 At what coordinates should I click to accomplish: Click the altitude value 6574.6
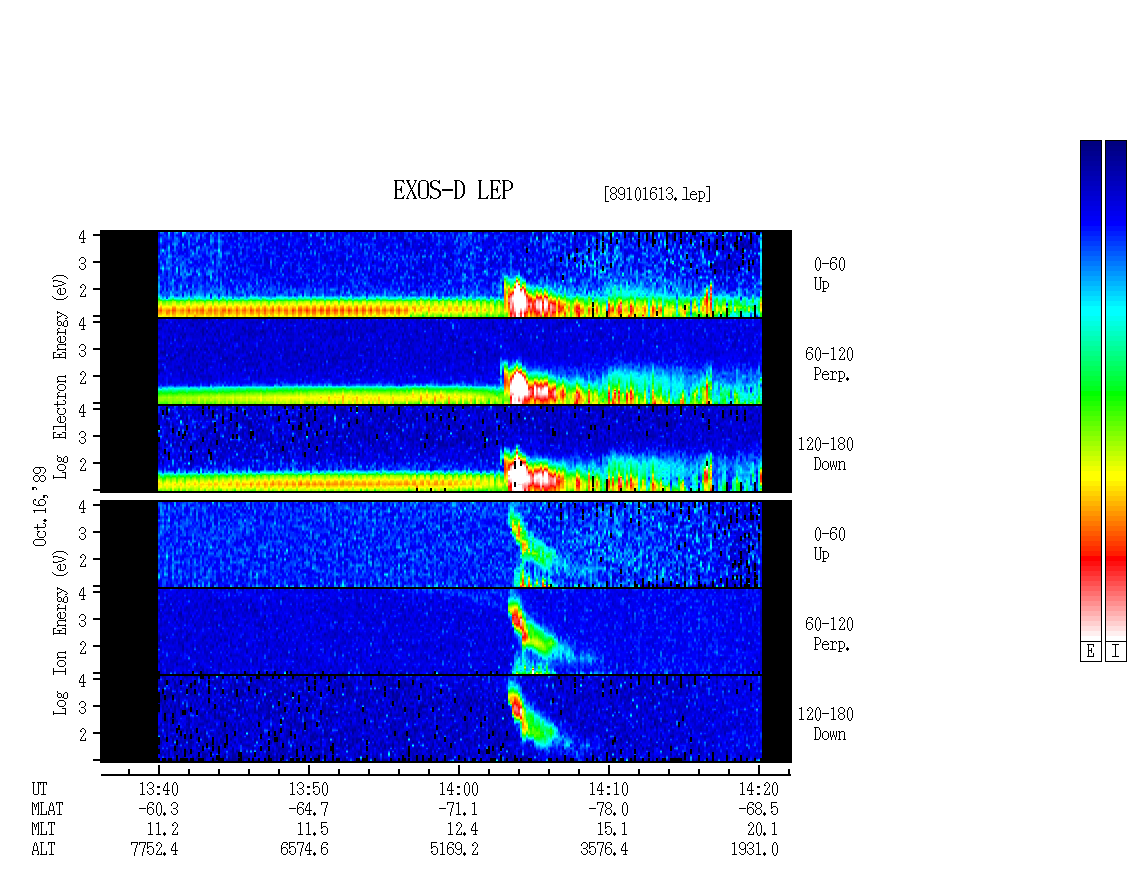coord(304,850)
